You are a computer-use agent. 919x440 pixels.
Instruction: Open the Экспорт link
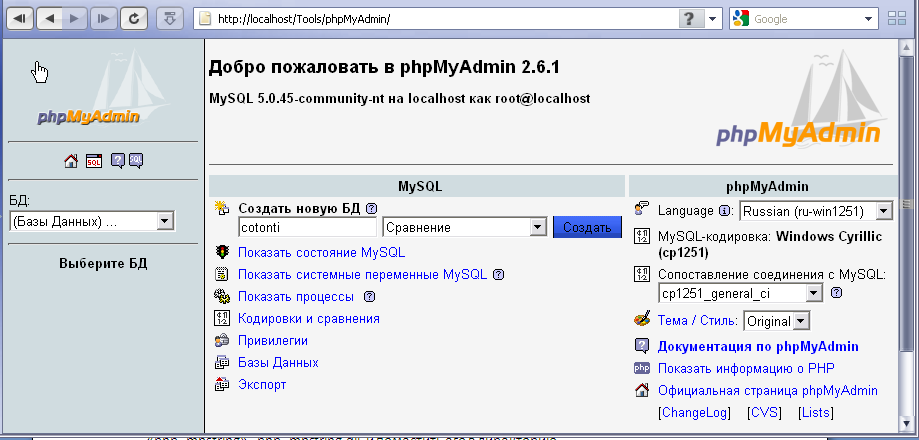262,384
